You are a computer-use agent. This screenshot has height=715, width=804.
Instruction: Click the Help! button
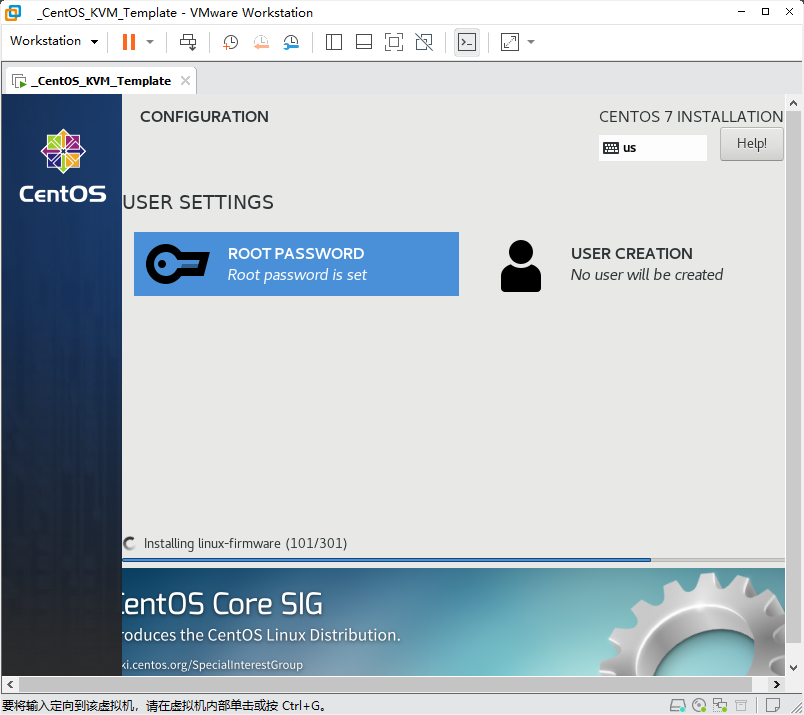[x=752, y=144]
